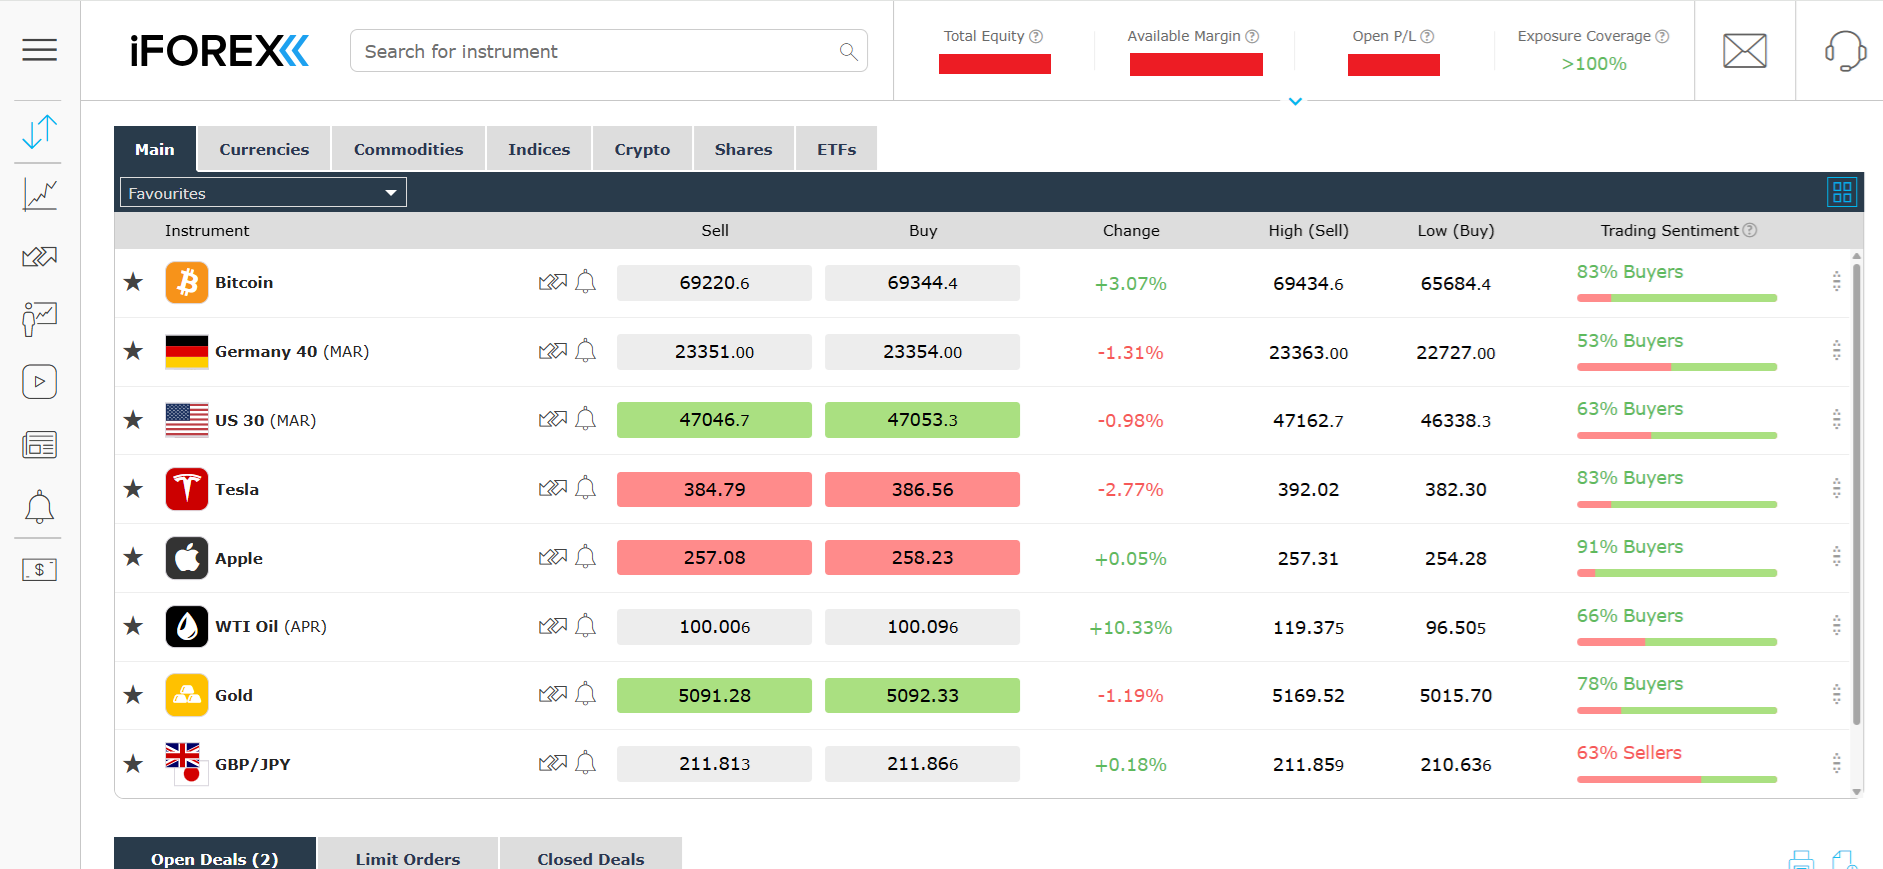Open chart for Bitcoin row
Image resolution: width=1883 pixels, height=869 pixels.
click(x=553, y=282)
